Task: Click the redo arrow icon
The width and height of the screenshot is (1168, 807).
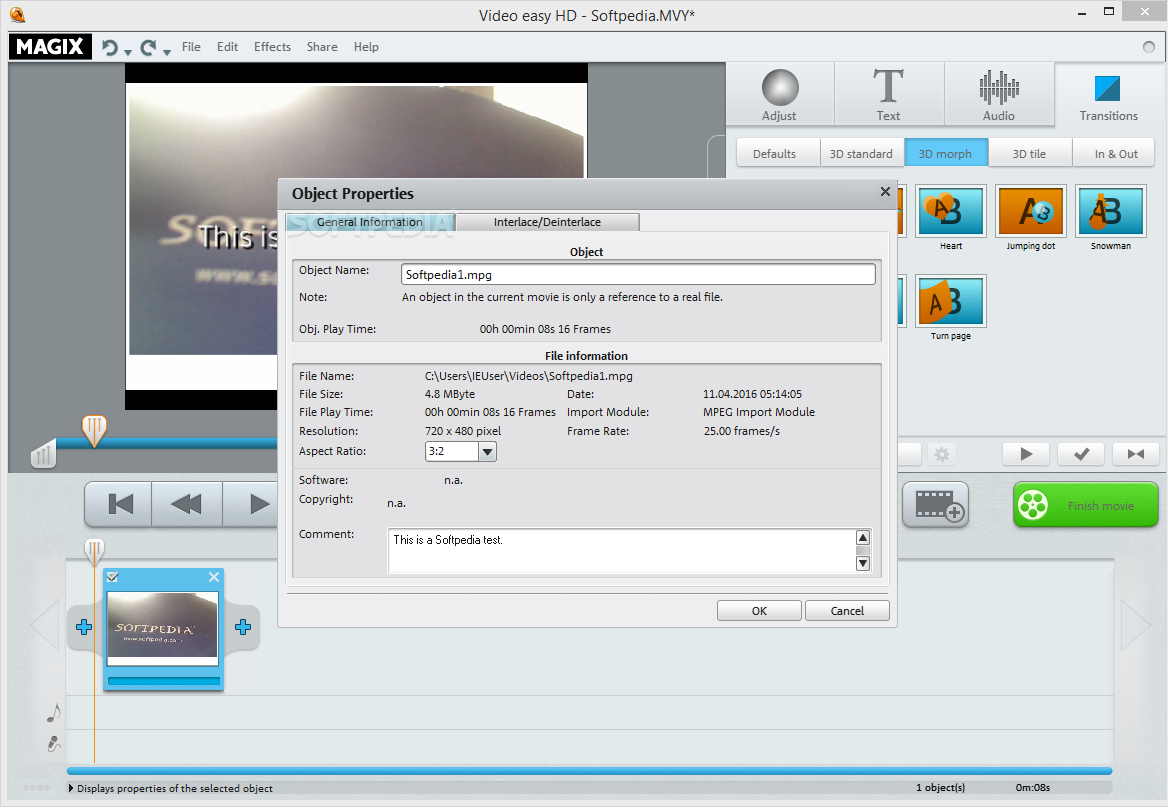Action: click(x=148, y=48)
